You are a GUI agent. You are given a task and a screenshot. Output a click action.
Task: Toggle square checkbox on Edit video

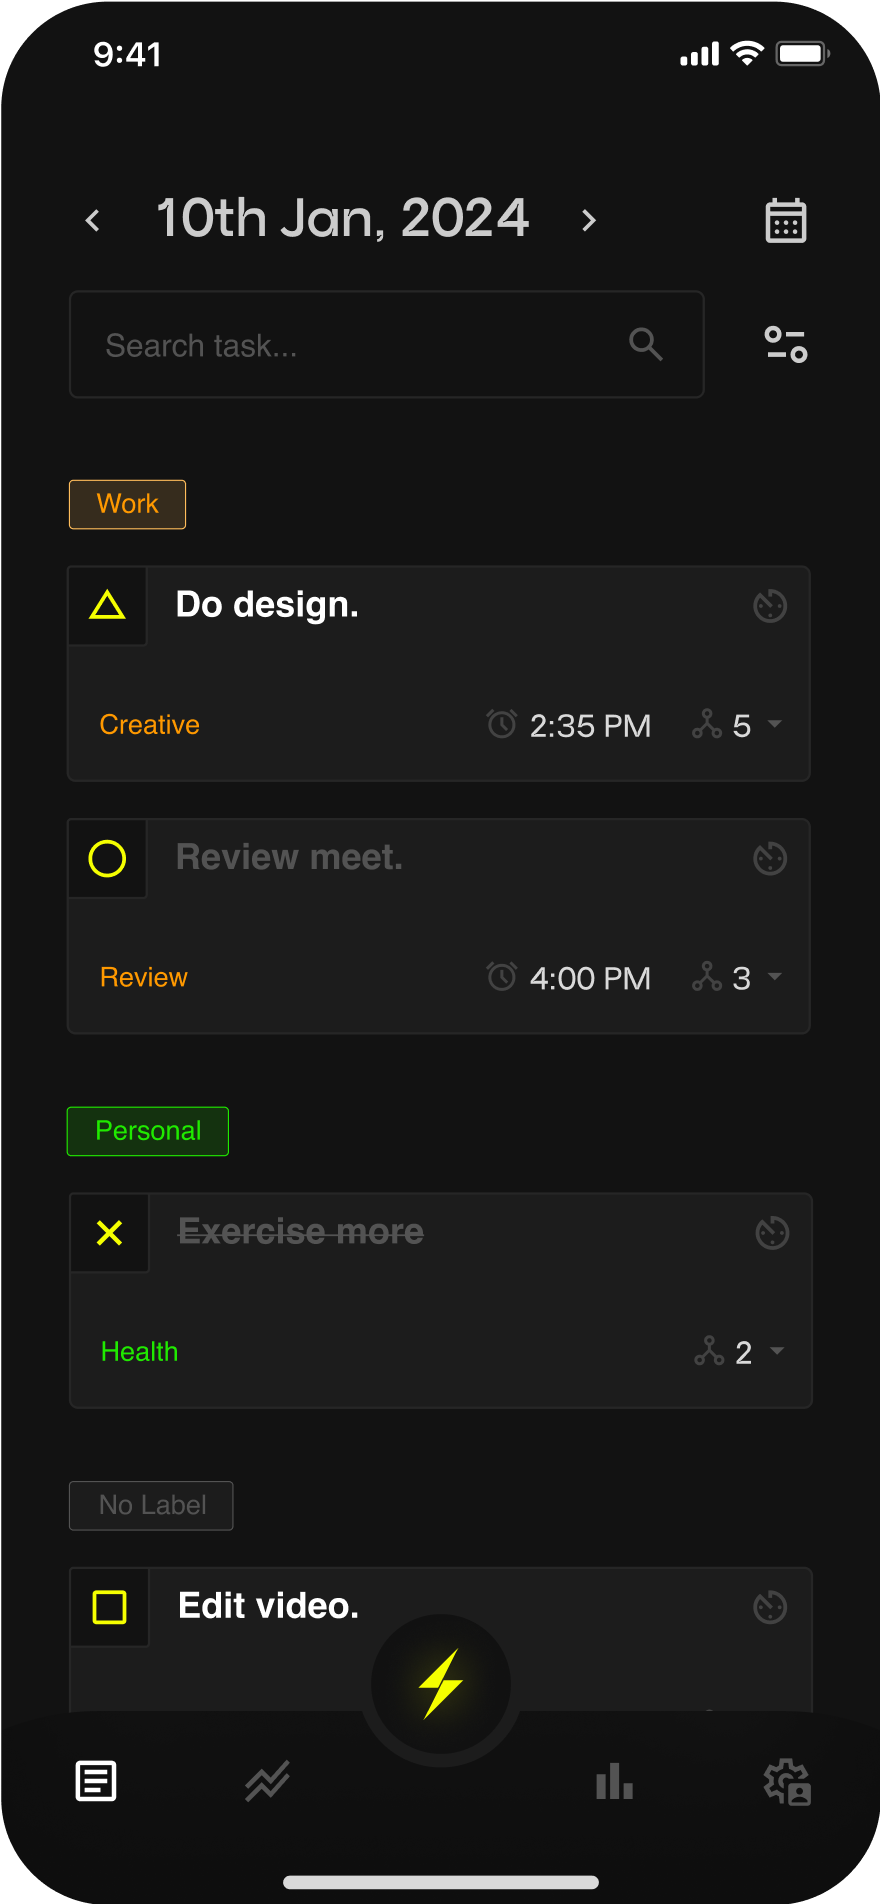point(109,1607)
